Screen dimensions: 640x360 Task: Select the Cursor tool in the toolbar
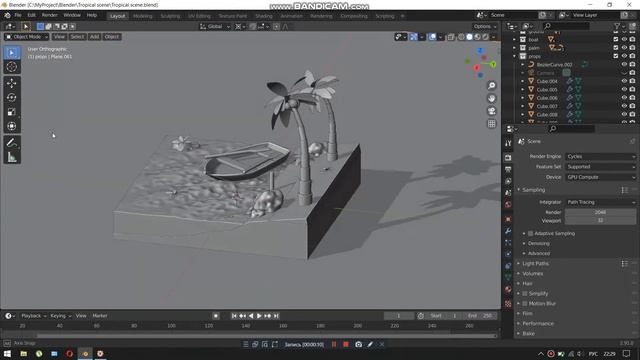pyautogui.click(x=12, y=67)
